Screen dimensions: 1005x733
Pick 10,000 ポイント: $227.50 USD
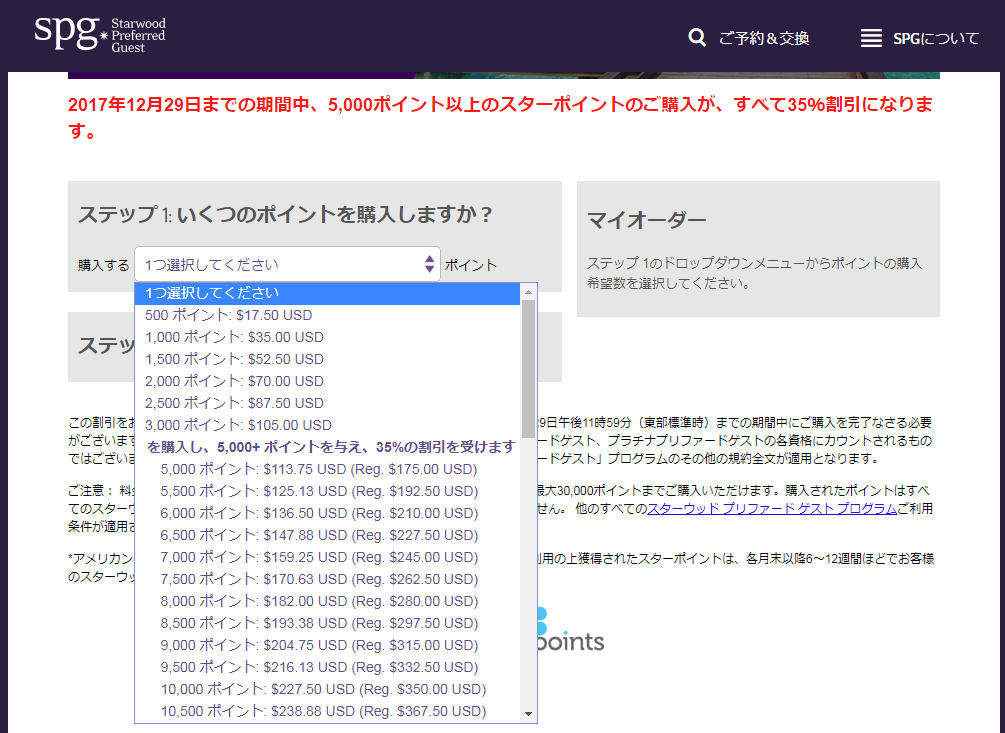tap(327, 689)
